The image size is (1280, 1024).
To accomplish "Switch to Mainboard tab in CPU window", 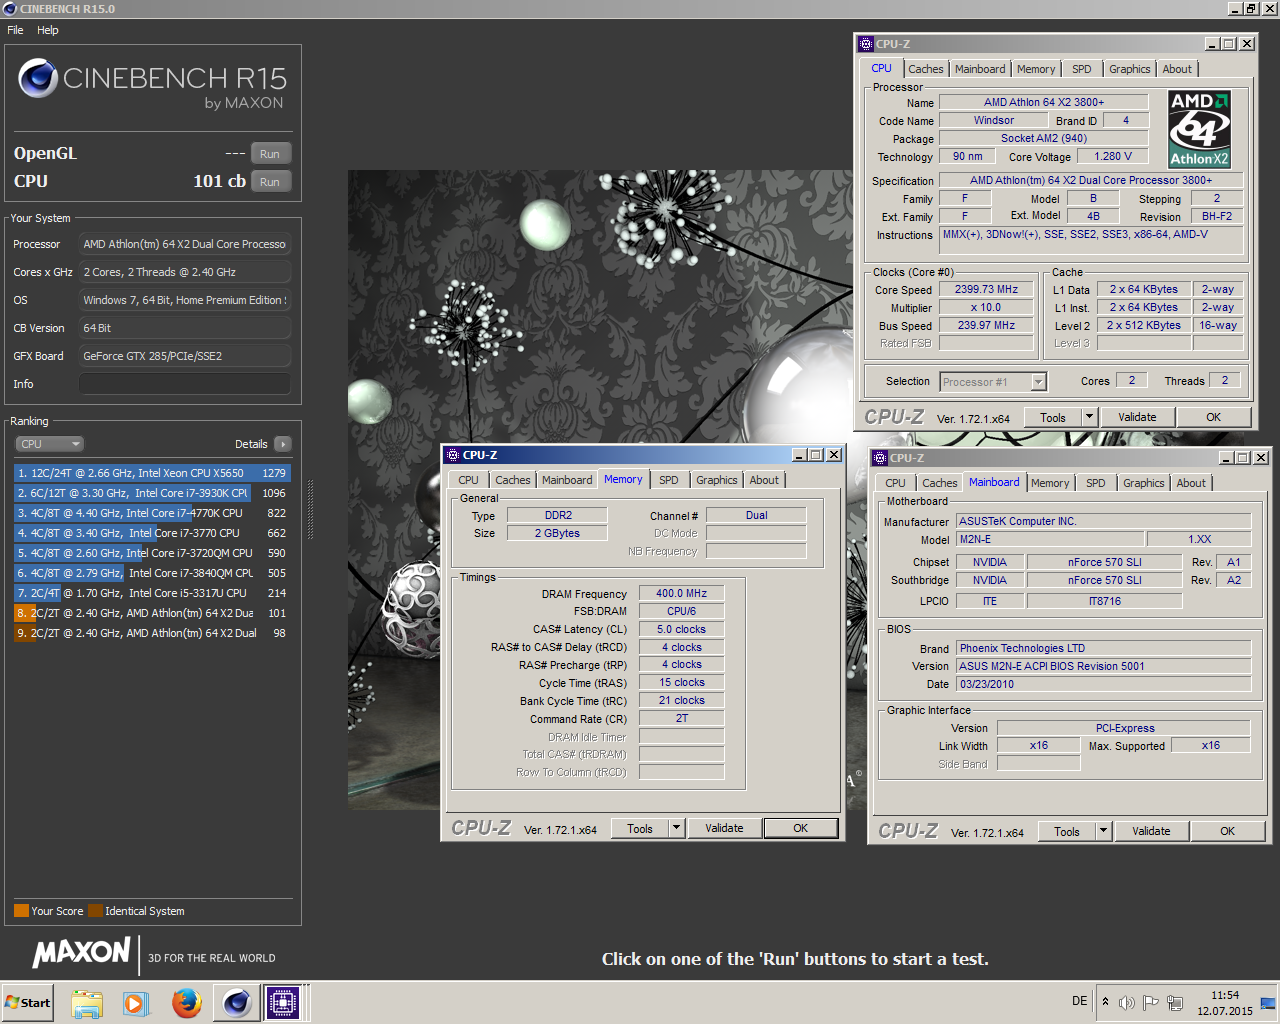I will [980, 69].
